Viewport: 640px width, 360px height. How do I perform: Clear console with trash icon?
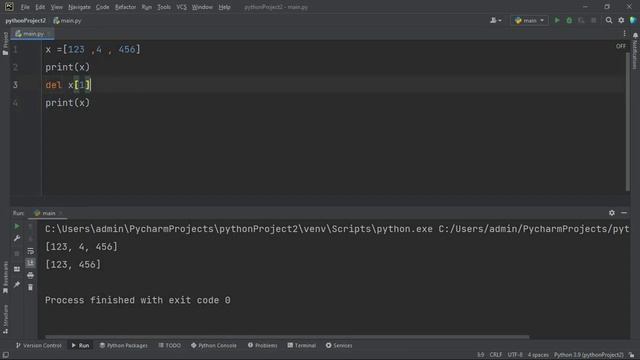(x=31, y=288)
